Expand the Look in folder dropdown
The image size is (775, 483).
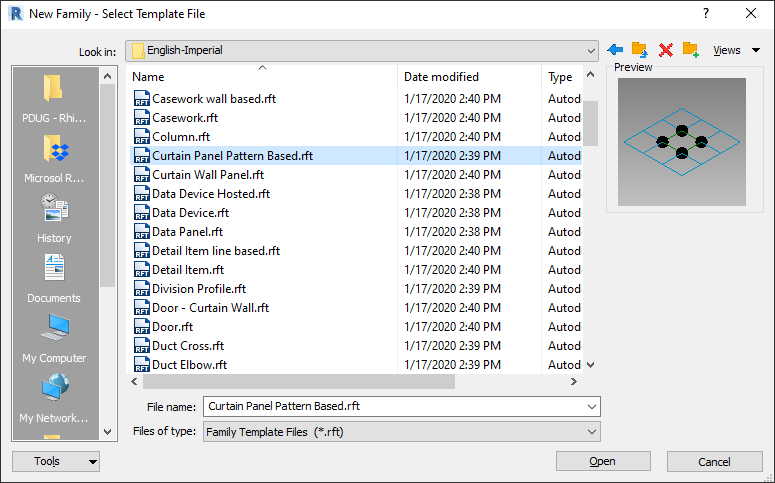[x=591, y=50]
